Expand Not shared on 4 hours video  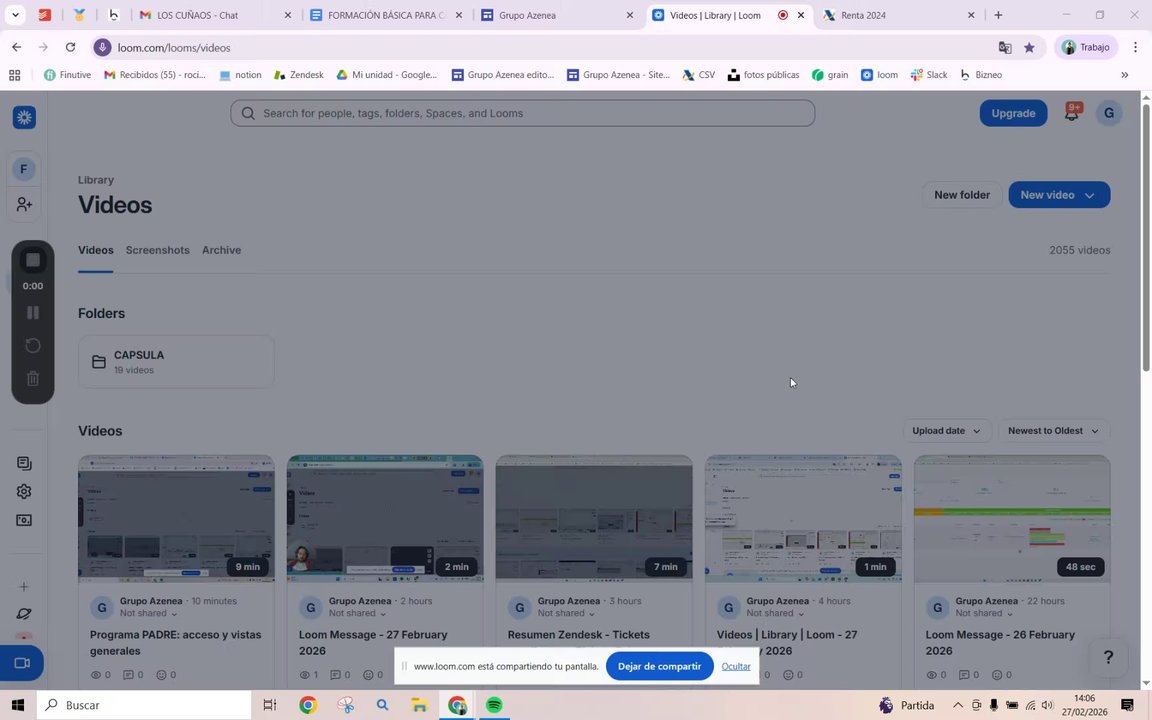(775, 613)
